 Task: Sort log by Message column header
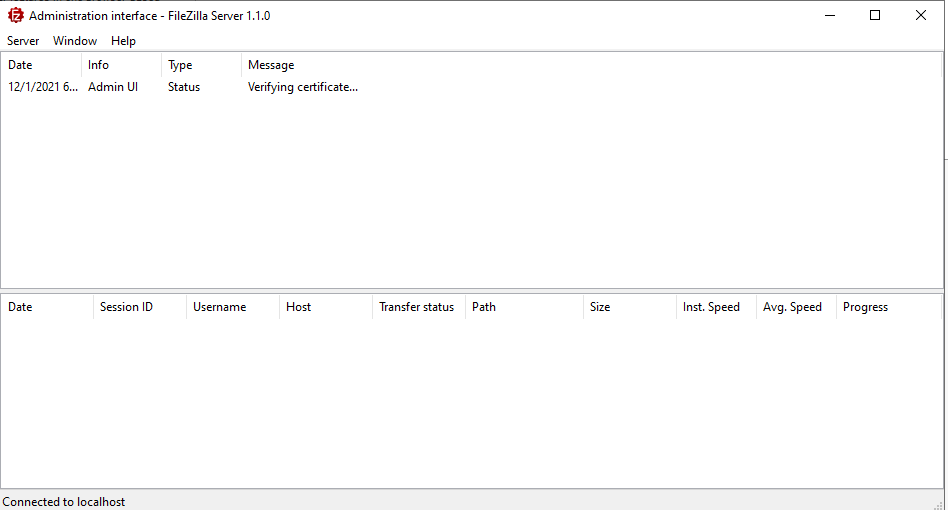pyautogui.click(x=591, y=65)
